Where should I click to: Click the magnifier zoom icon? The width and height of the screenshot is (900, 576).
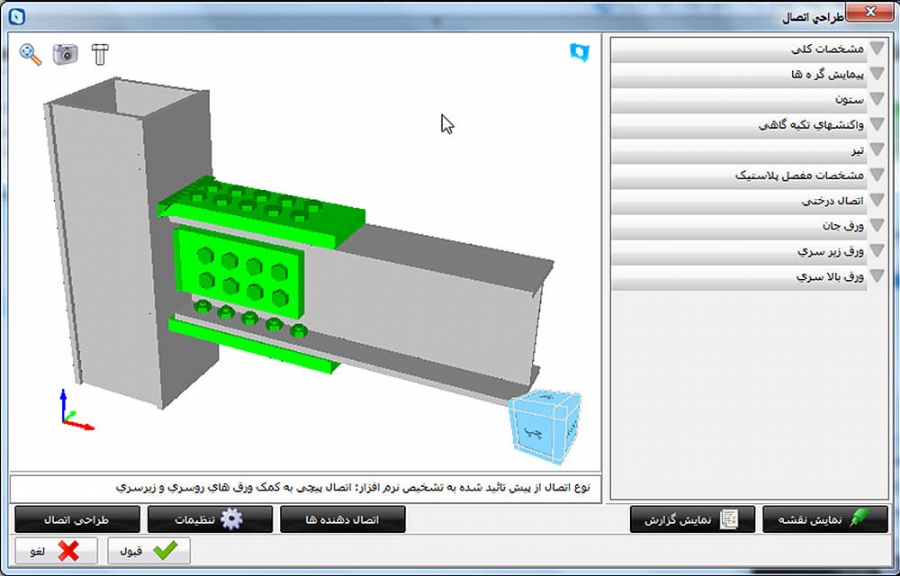tap(31, 54)
